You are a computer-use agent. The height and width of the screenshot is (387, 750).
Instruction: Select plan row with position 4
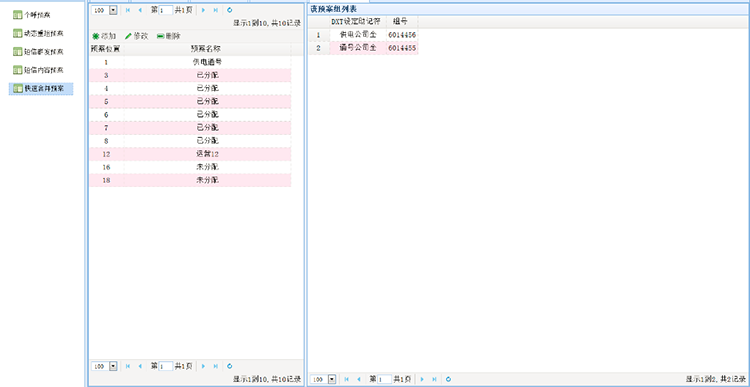[190, 88]
